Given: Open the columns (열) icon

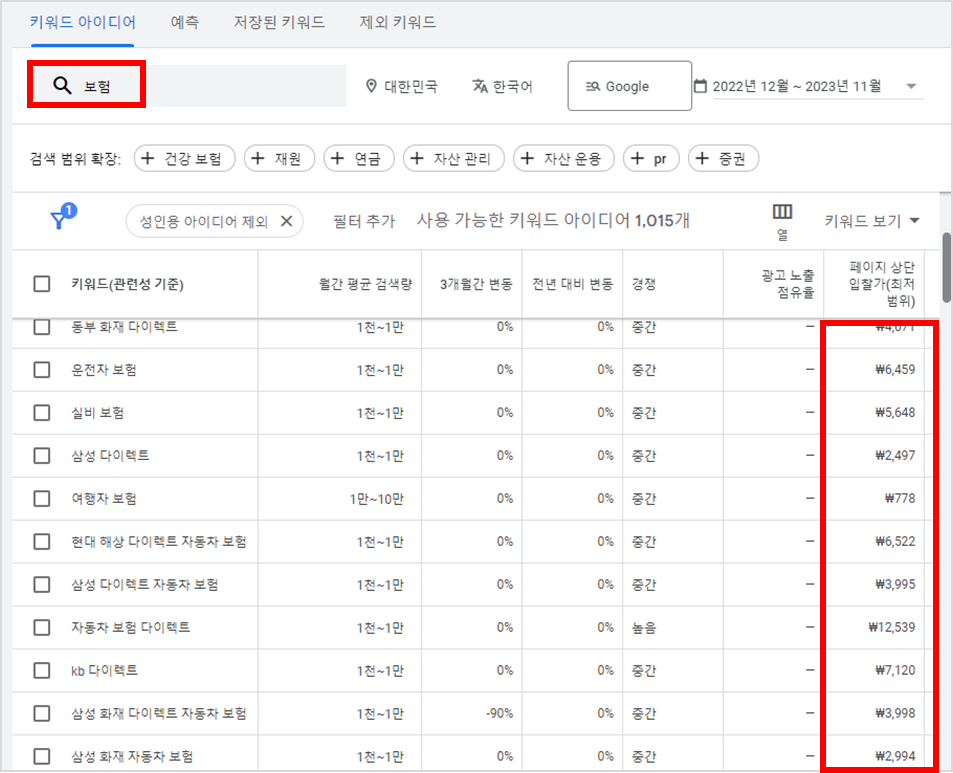Looking at the screenshot, I should [782, 211].
